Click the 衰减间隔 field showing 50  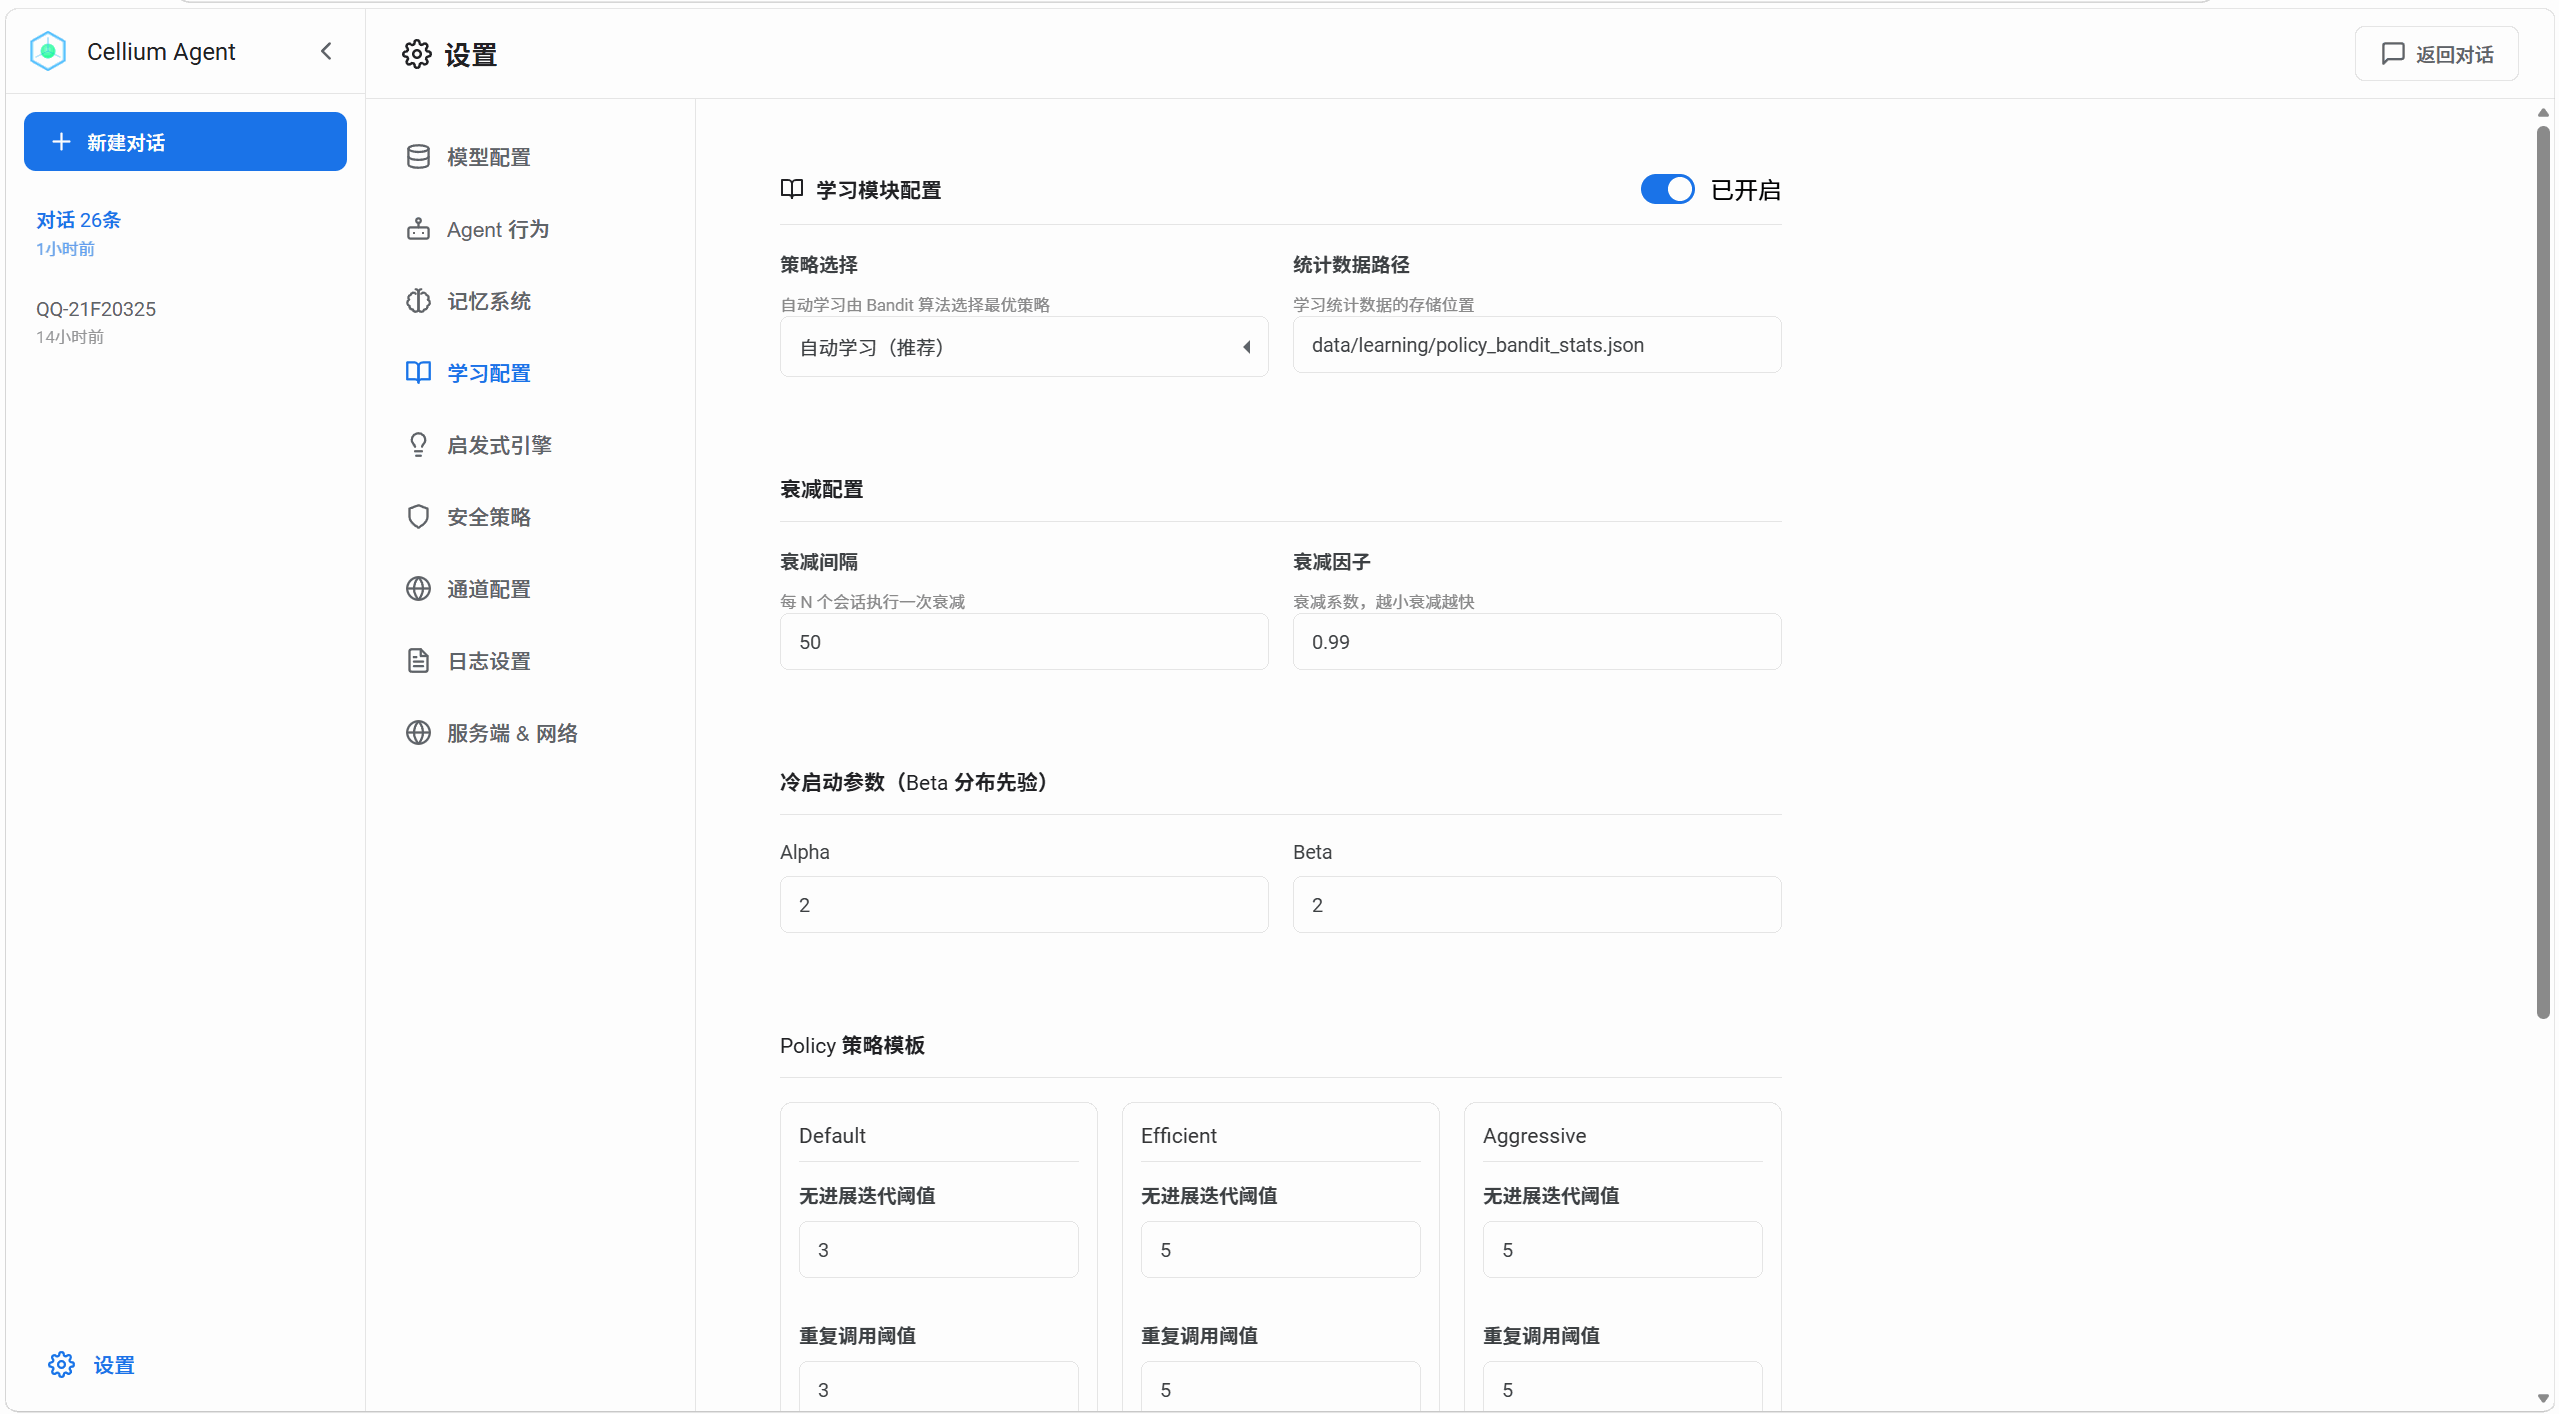1024,642
